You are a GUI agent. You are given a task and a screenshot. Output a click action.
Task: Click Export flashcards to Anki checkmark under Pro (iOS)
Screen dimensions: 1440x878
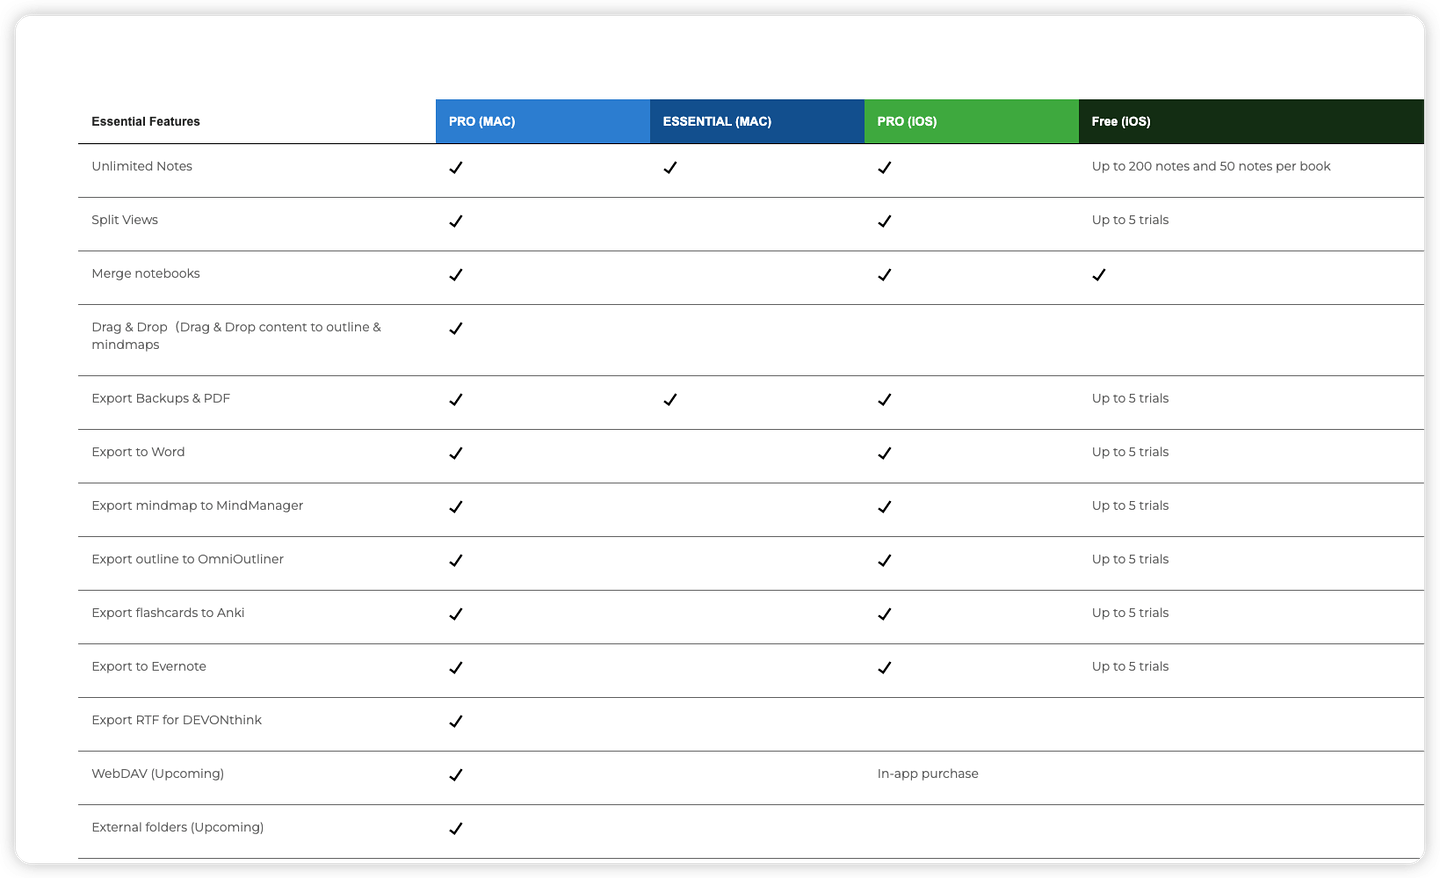[x=884, y=614]
